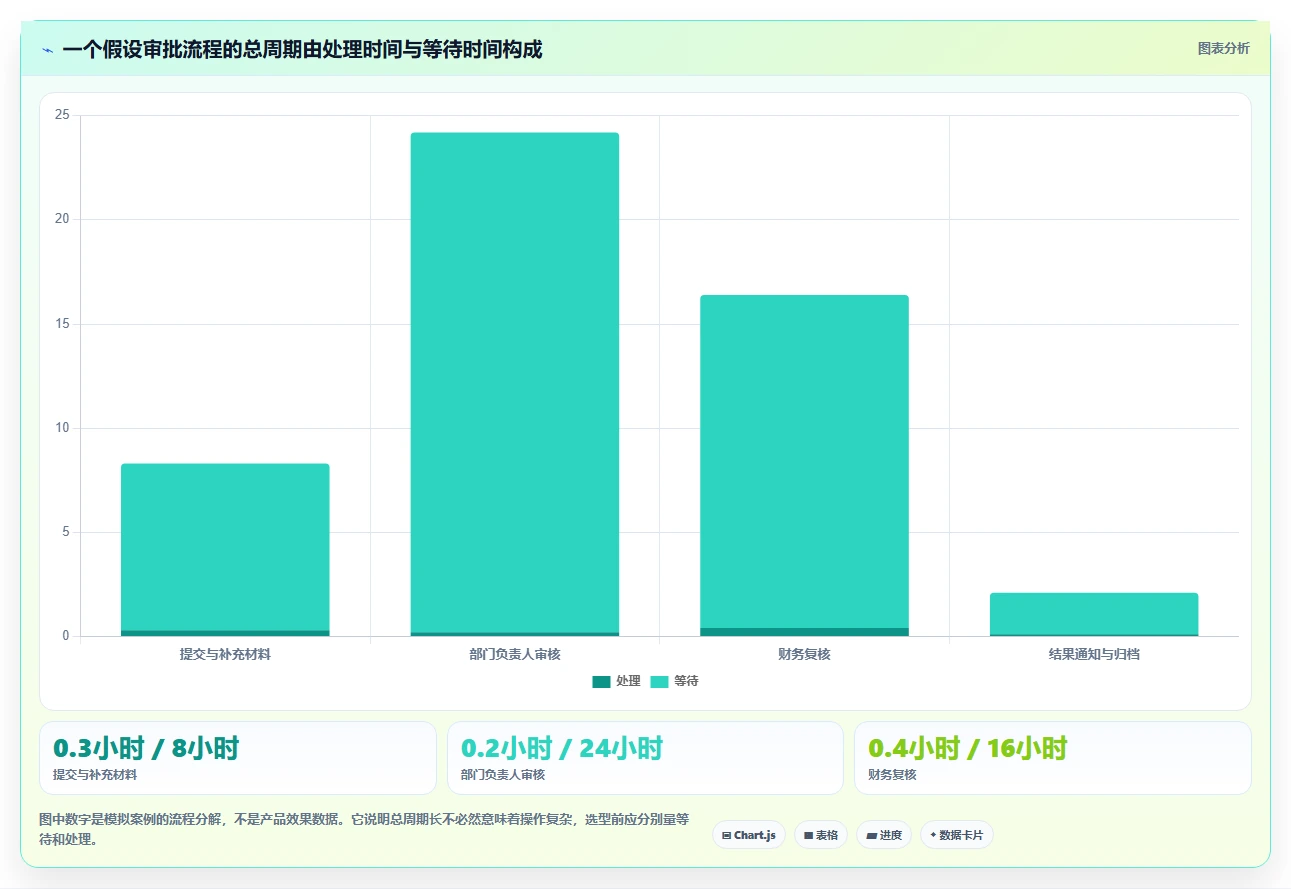Click x-axis label 财务复核
This screenshot has height=889, width=1291.
click(804, 655)
